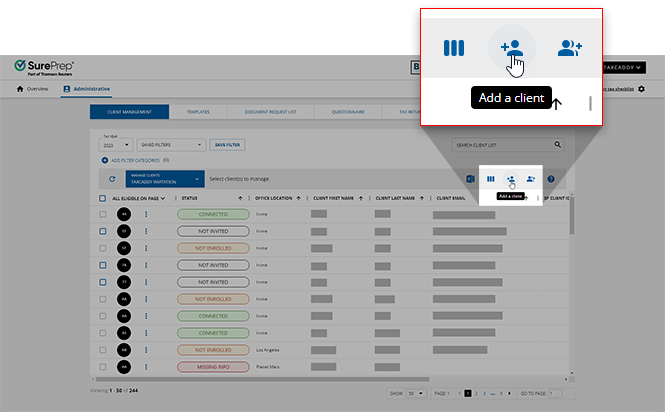Image resolution: width=665 pixels, height=412 pixels.
Task: Check the box in the first Connected row
Action: pyautogui.click(x=103, y=214)
